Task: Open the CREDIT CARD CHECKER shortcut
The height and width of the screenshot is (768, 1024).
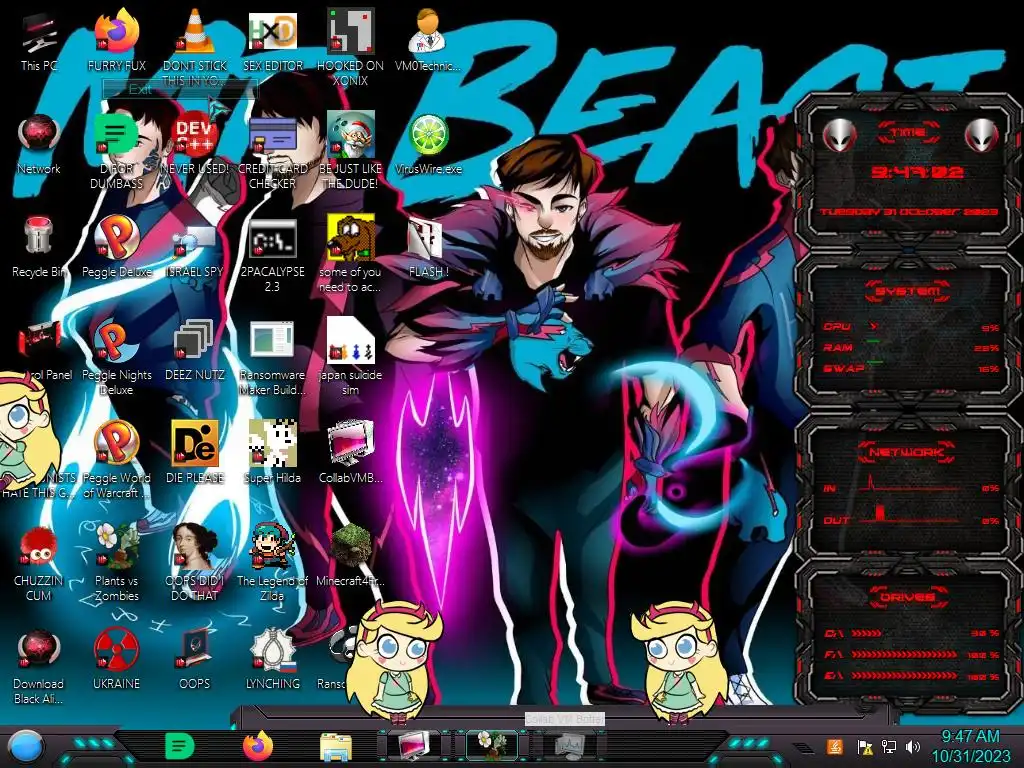Action: [x=272, y=151]
